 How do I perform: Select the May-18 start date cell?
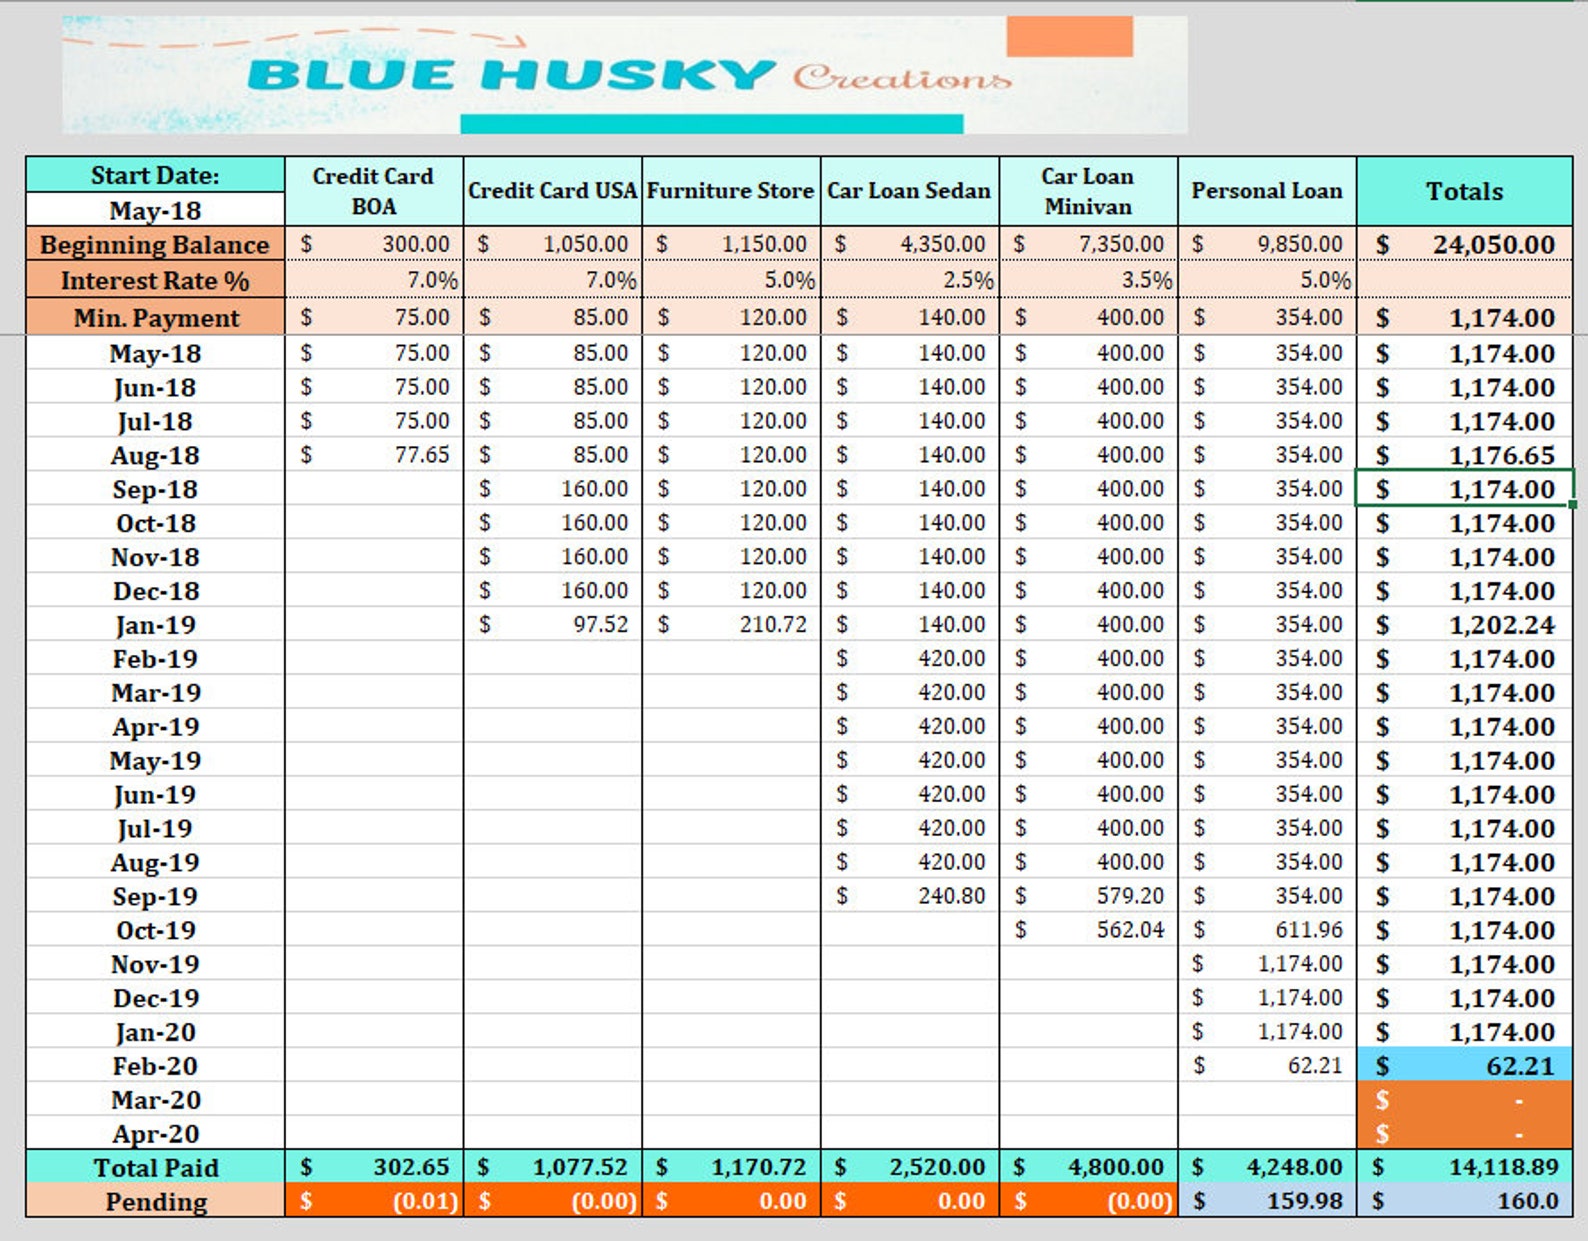[155, 210]
